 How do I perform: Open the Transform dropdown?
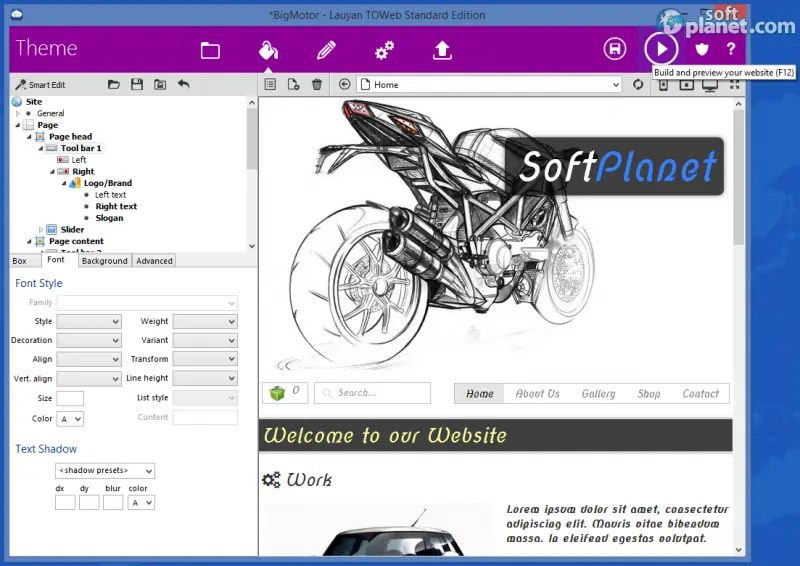[205, 359]
